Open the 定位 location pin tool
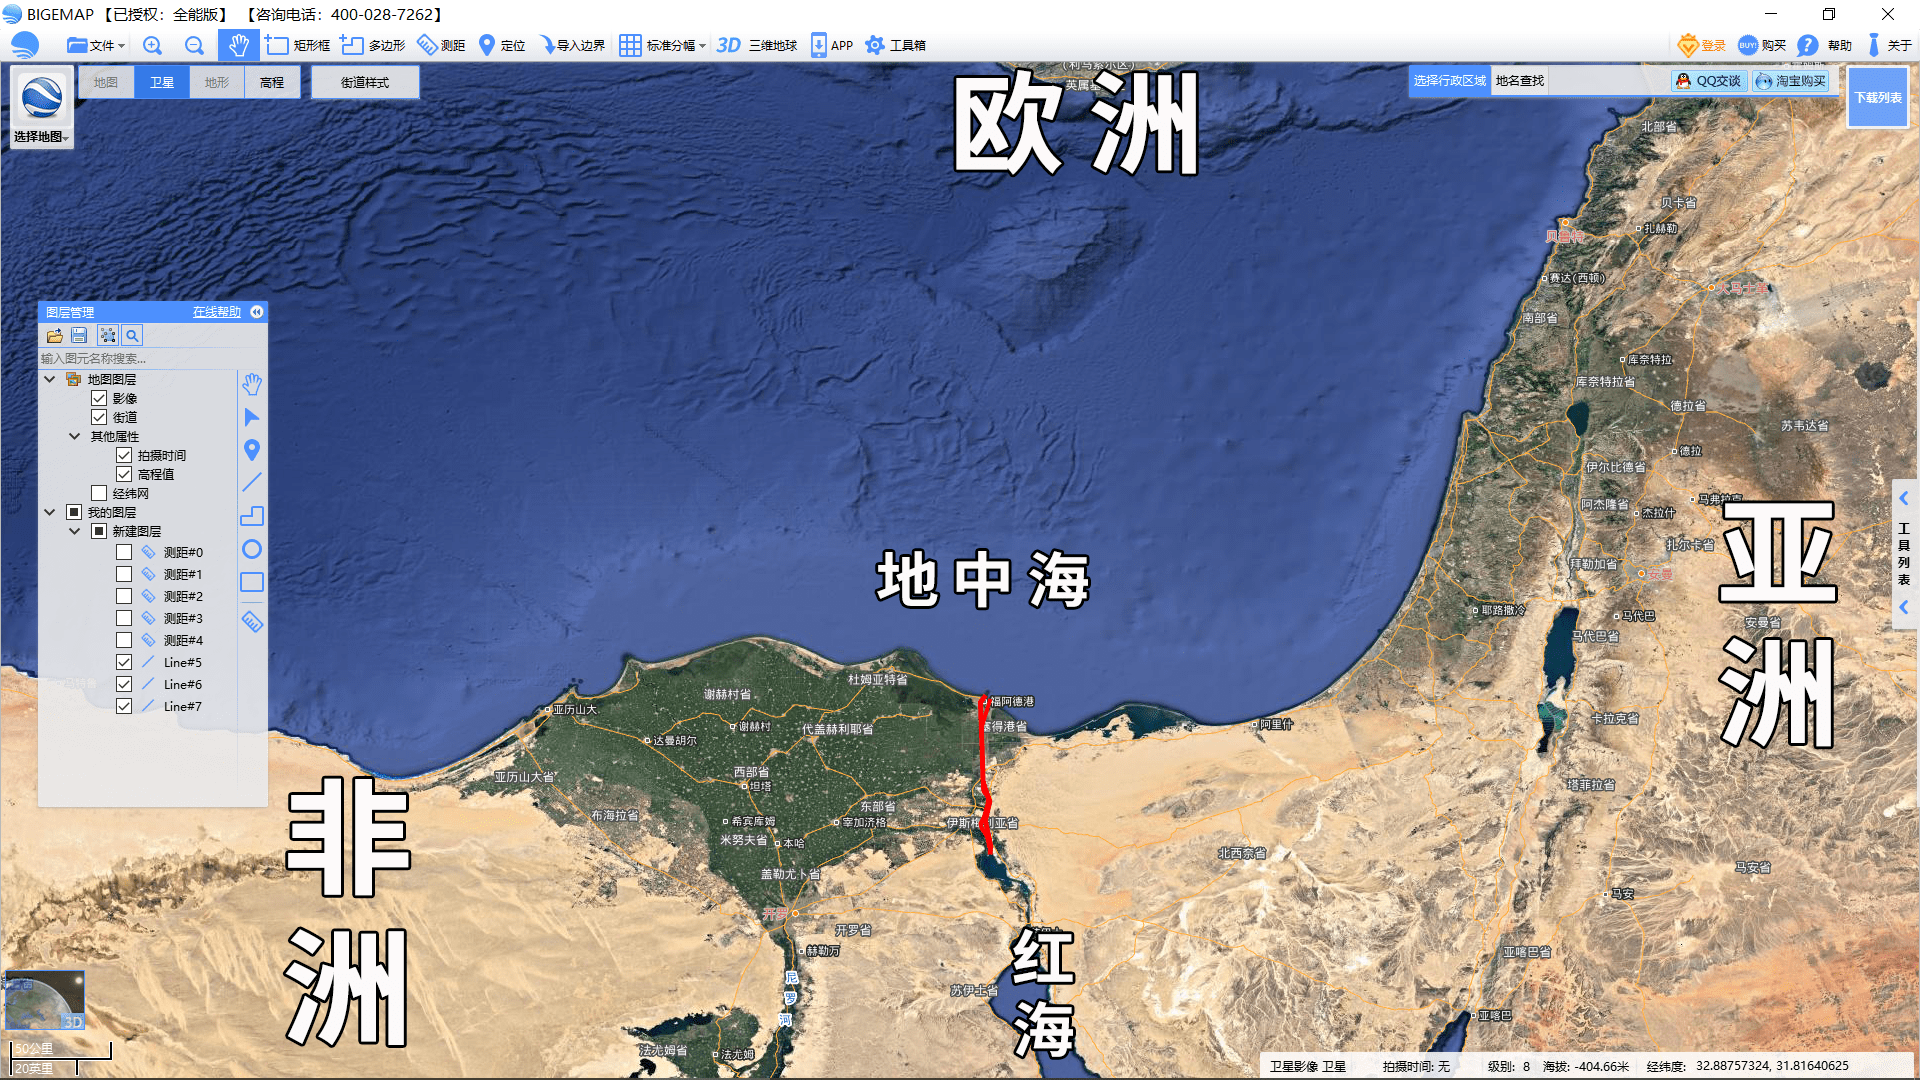Image resolution: width=1920 pixels, height=1080 pixels. [x=501, y=45]
